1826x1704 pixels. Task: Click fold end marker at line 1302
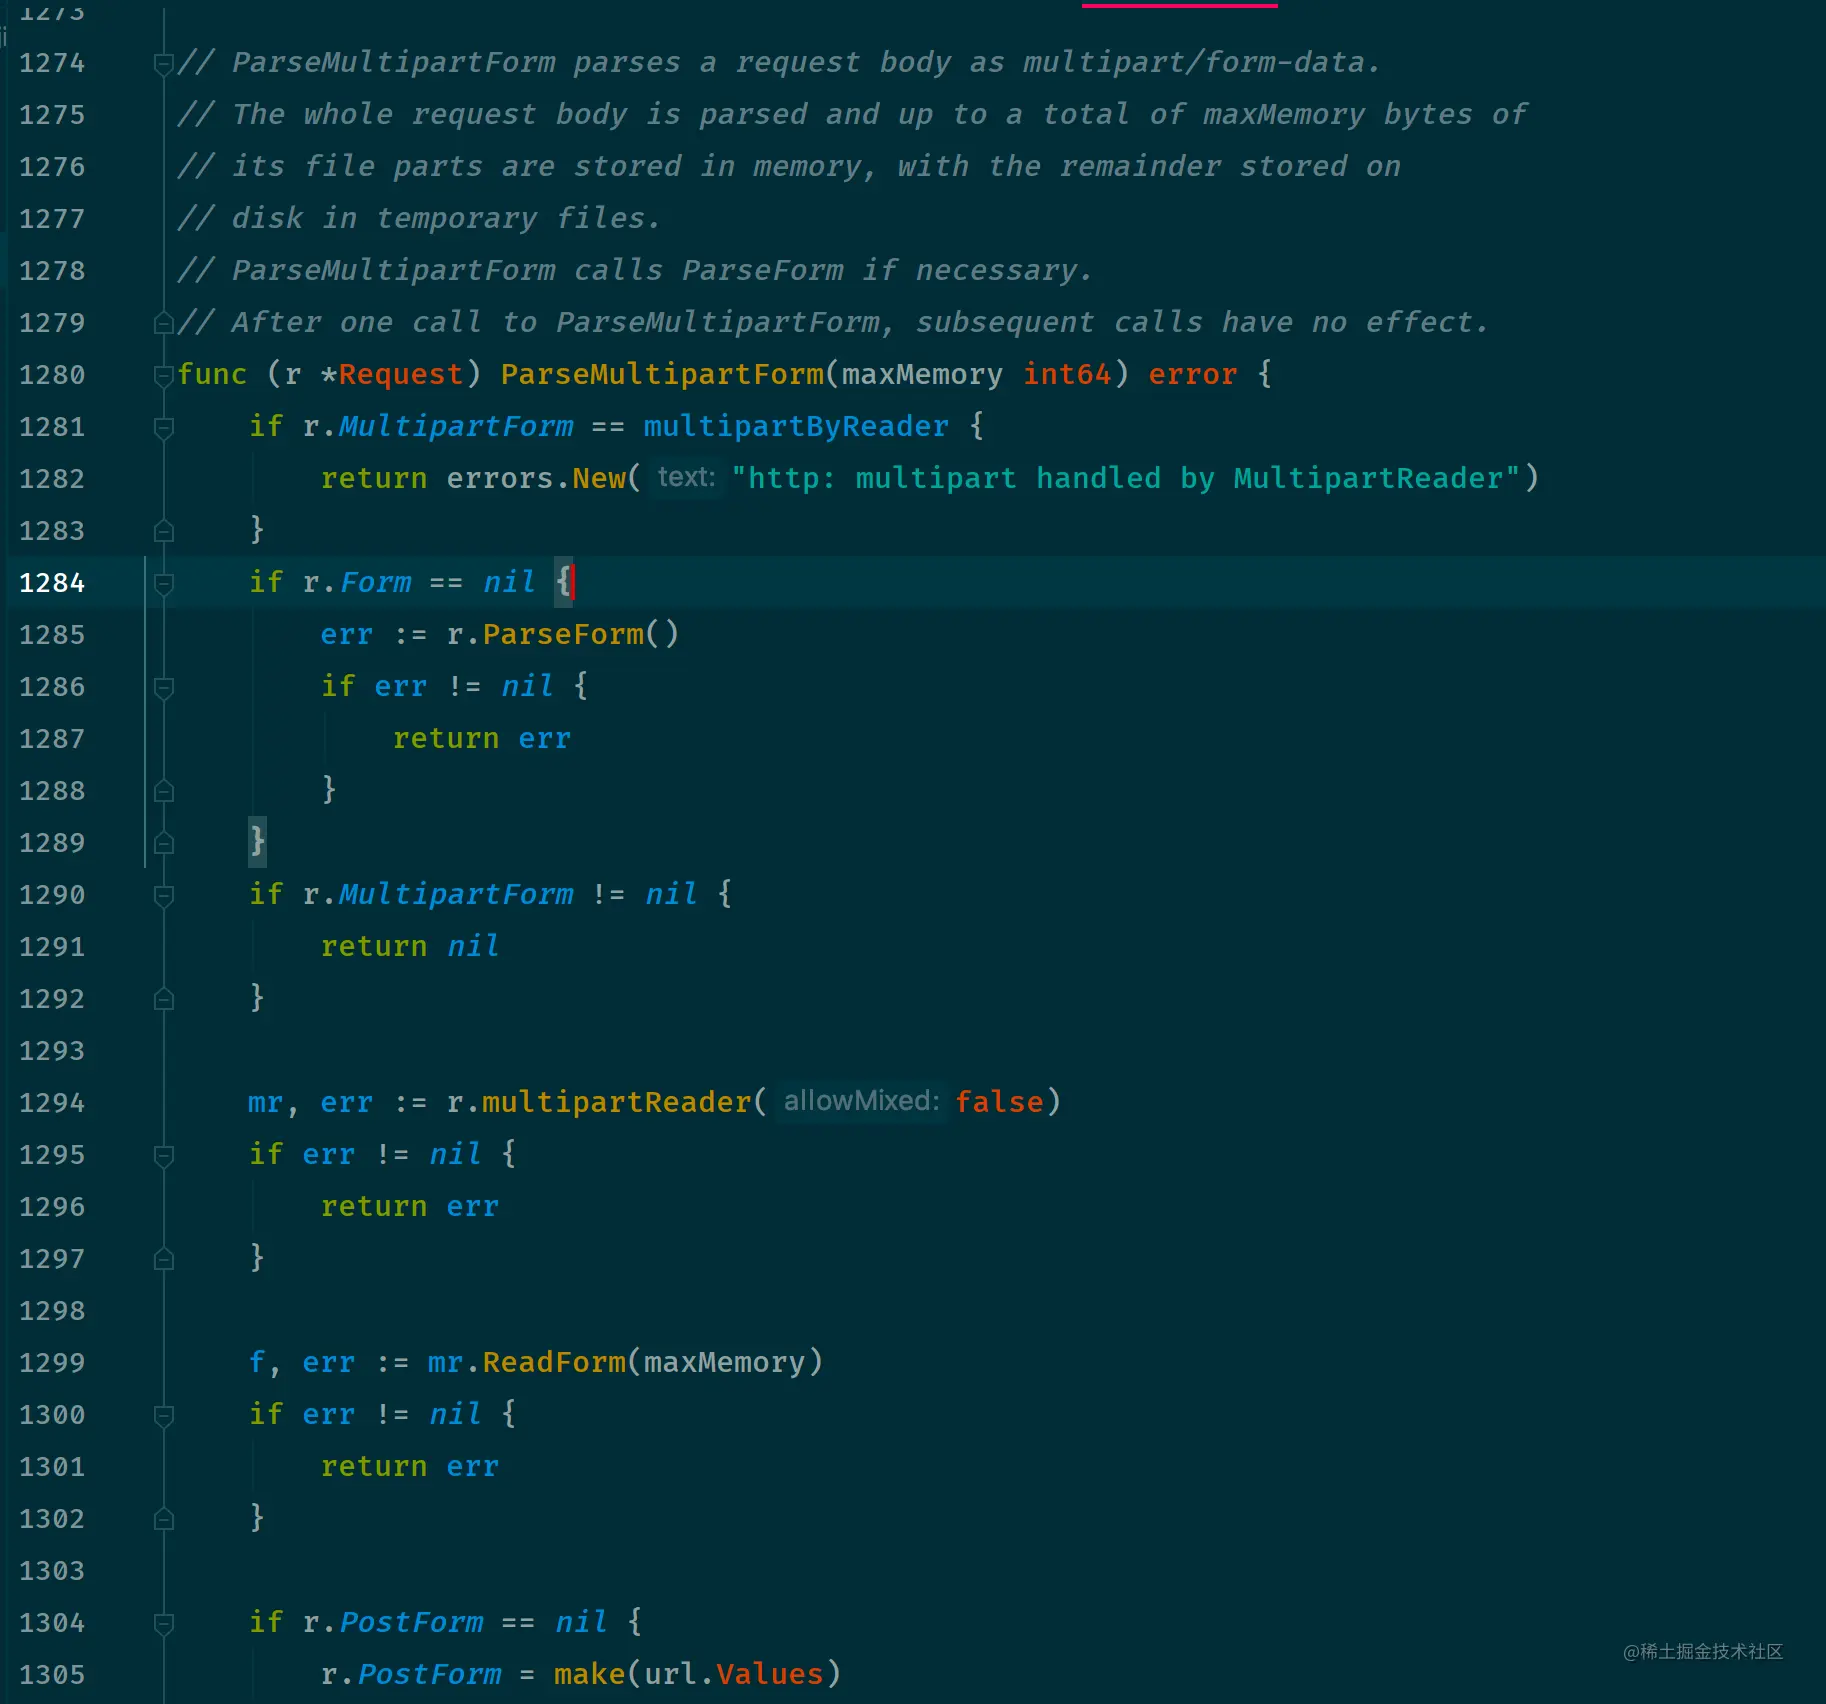(164, 1518)
